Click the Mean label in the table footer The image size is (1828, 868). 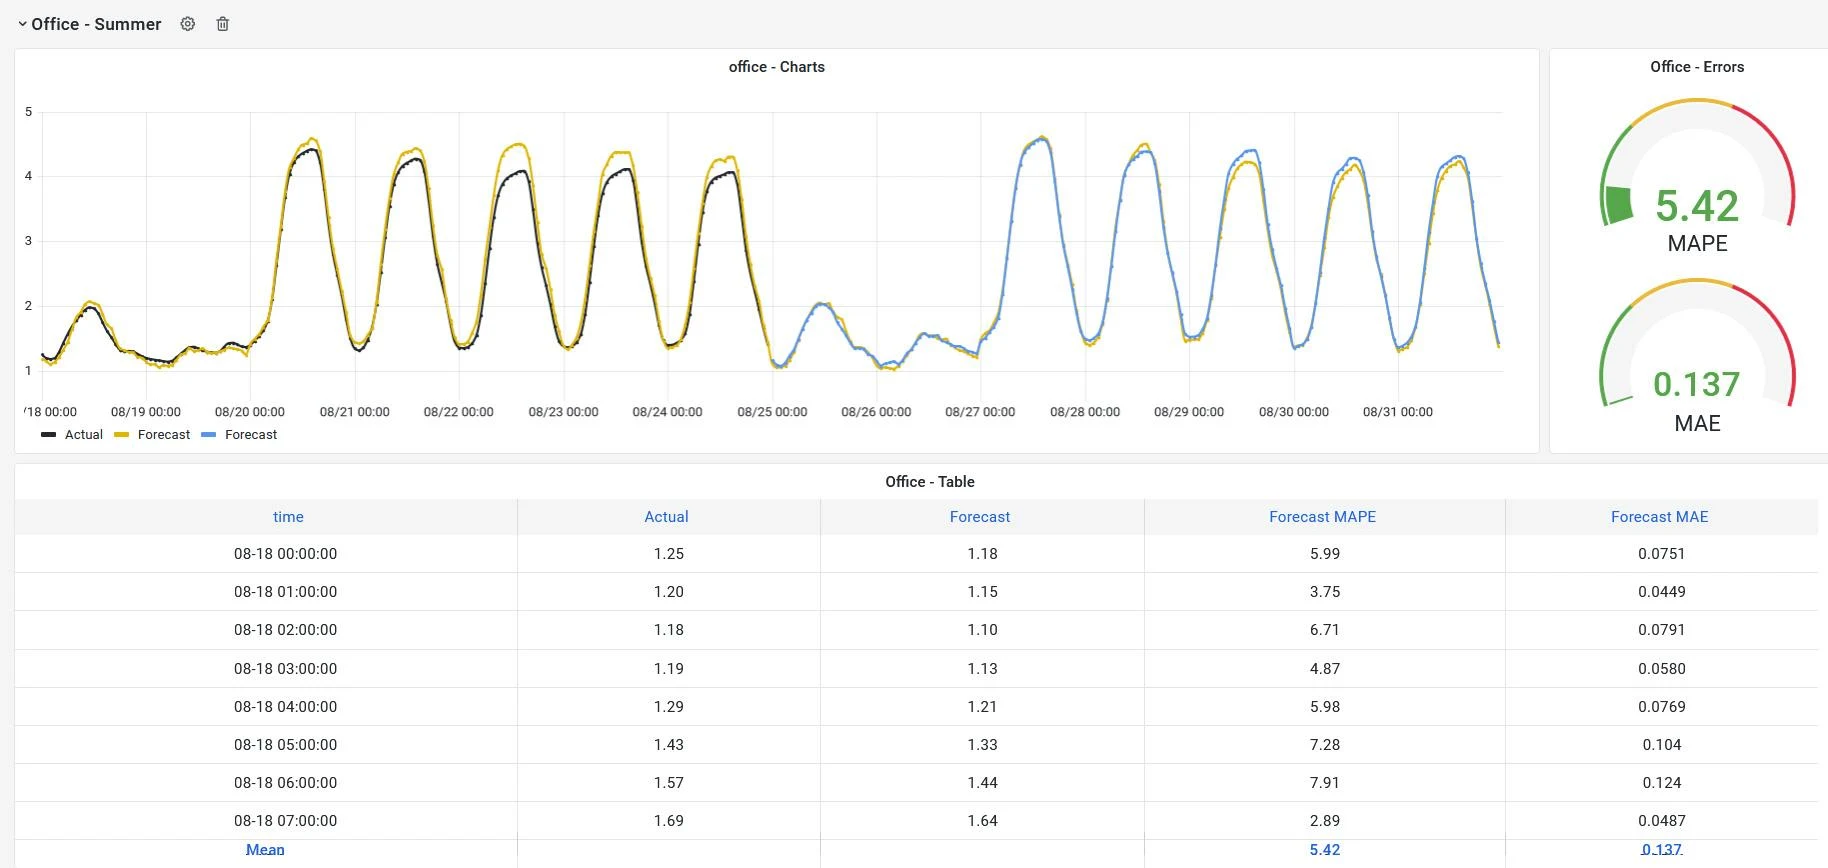[x=265, y=850]
